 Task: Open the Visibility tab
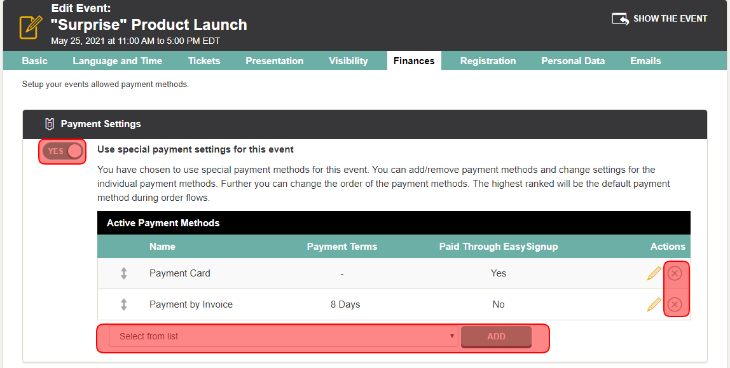click(x=348, y=61)
